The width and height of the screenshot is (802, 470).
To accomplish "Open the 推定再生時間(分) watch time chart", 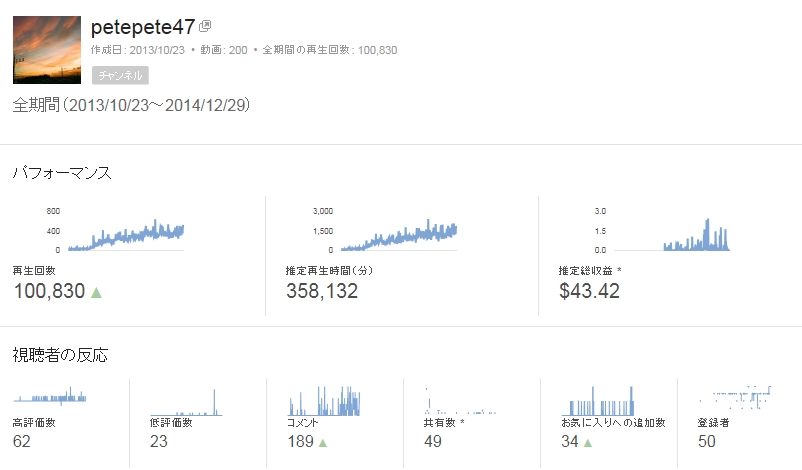I will coord(385,230).
